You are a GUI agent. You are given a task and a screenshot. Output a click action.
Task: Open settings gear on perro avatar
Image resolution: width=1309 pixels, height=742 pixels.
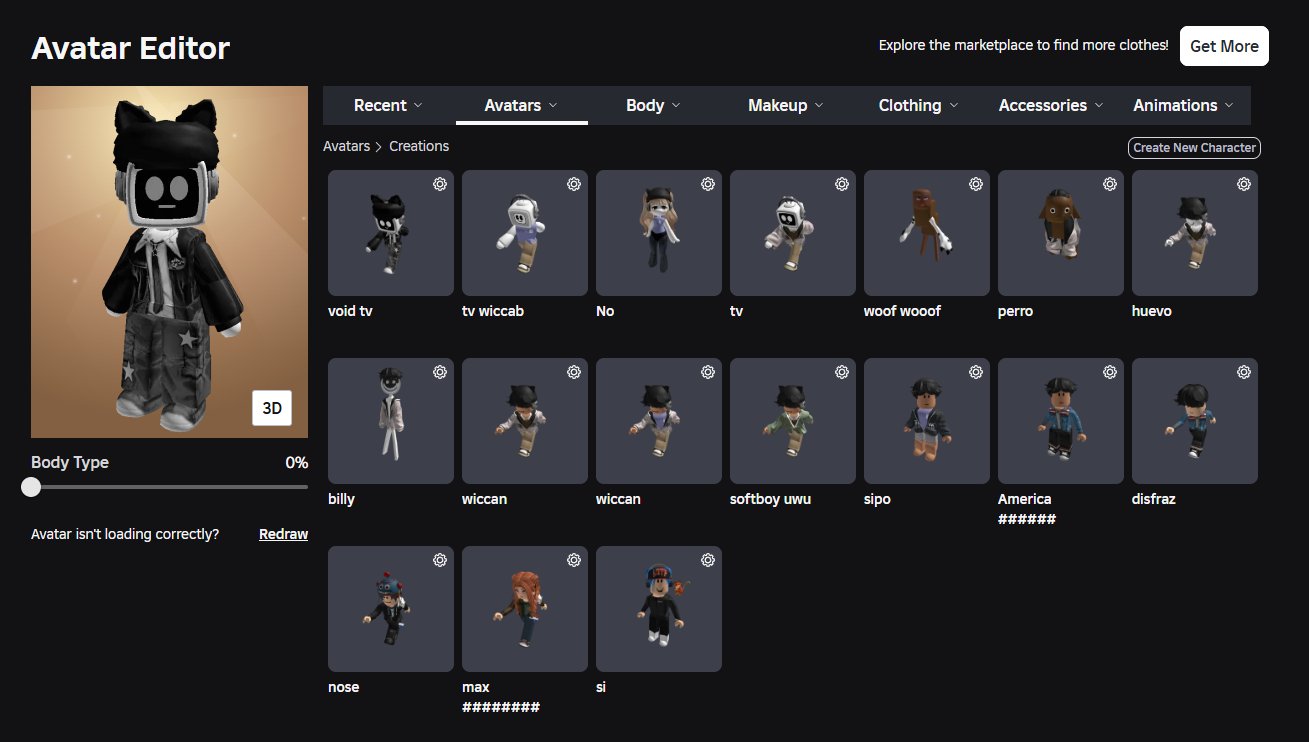(x=1110, y=184)
